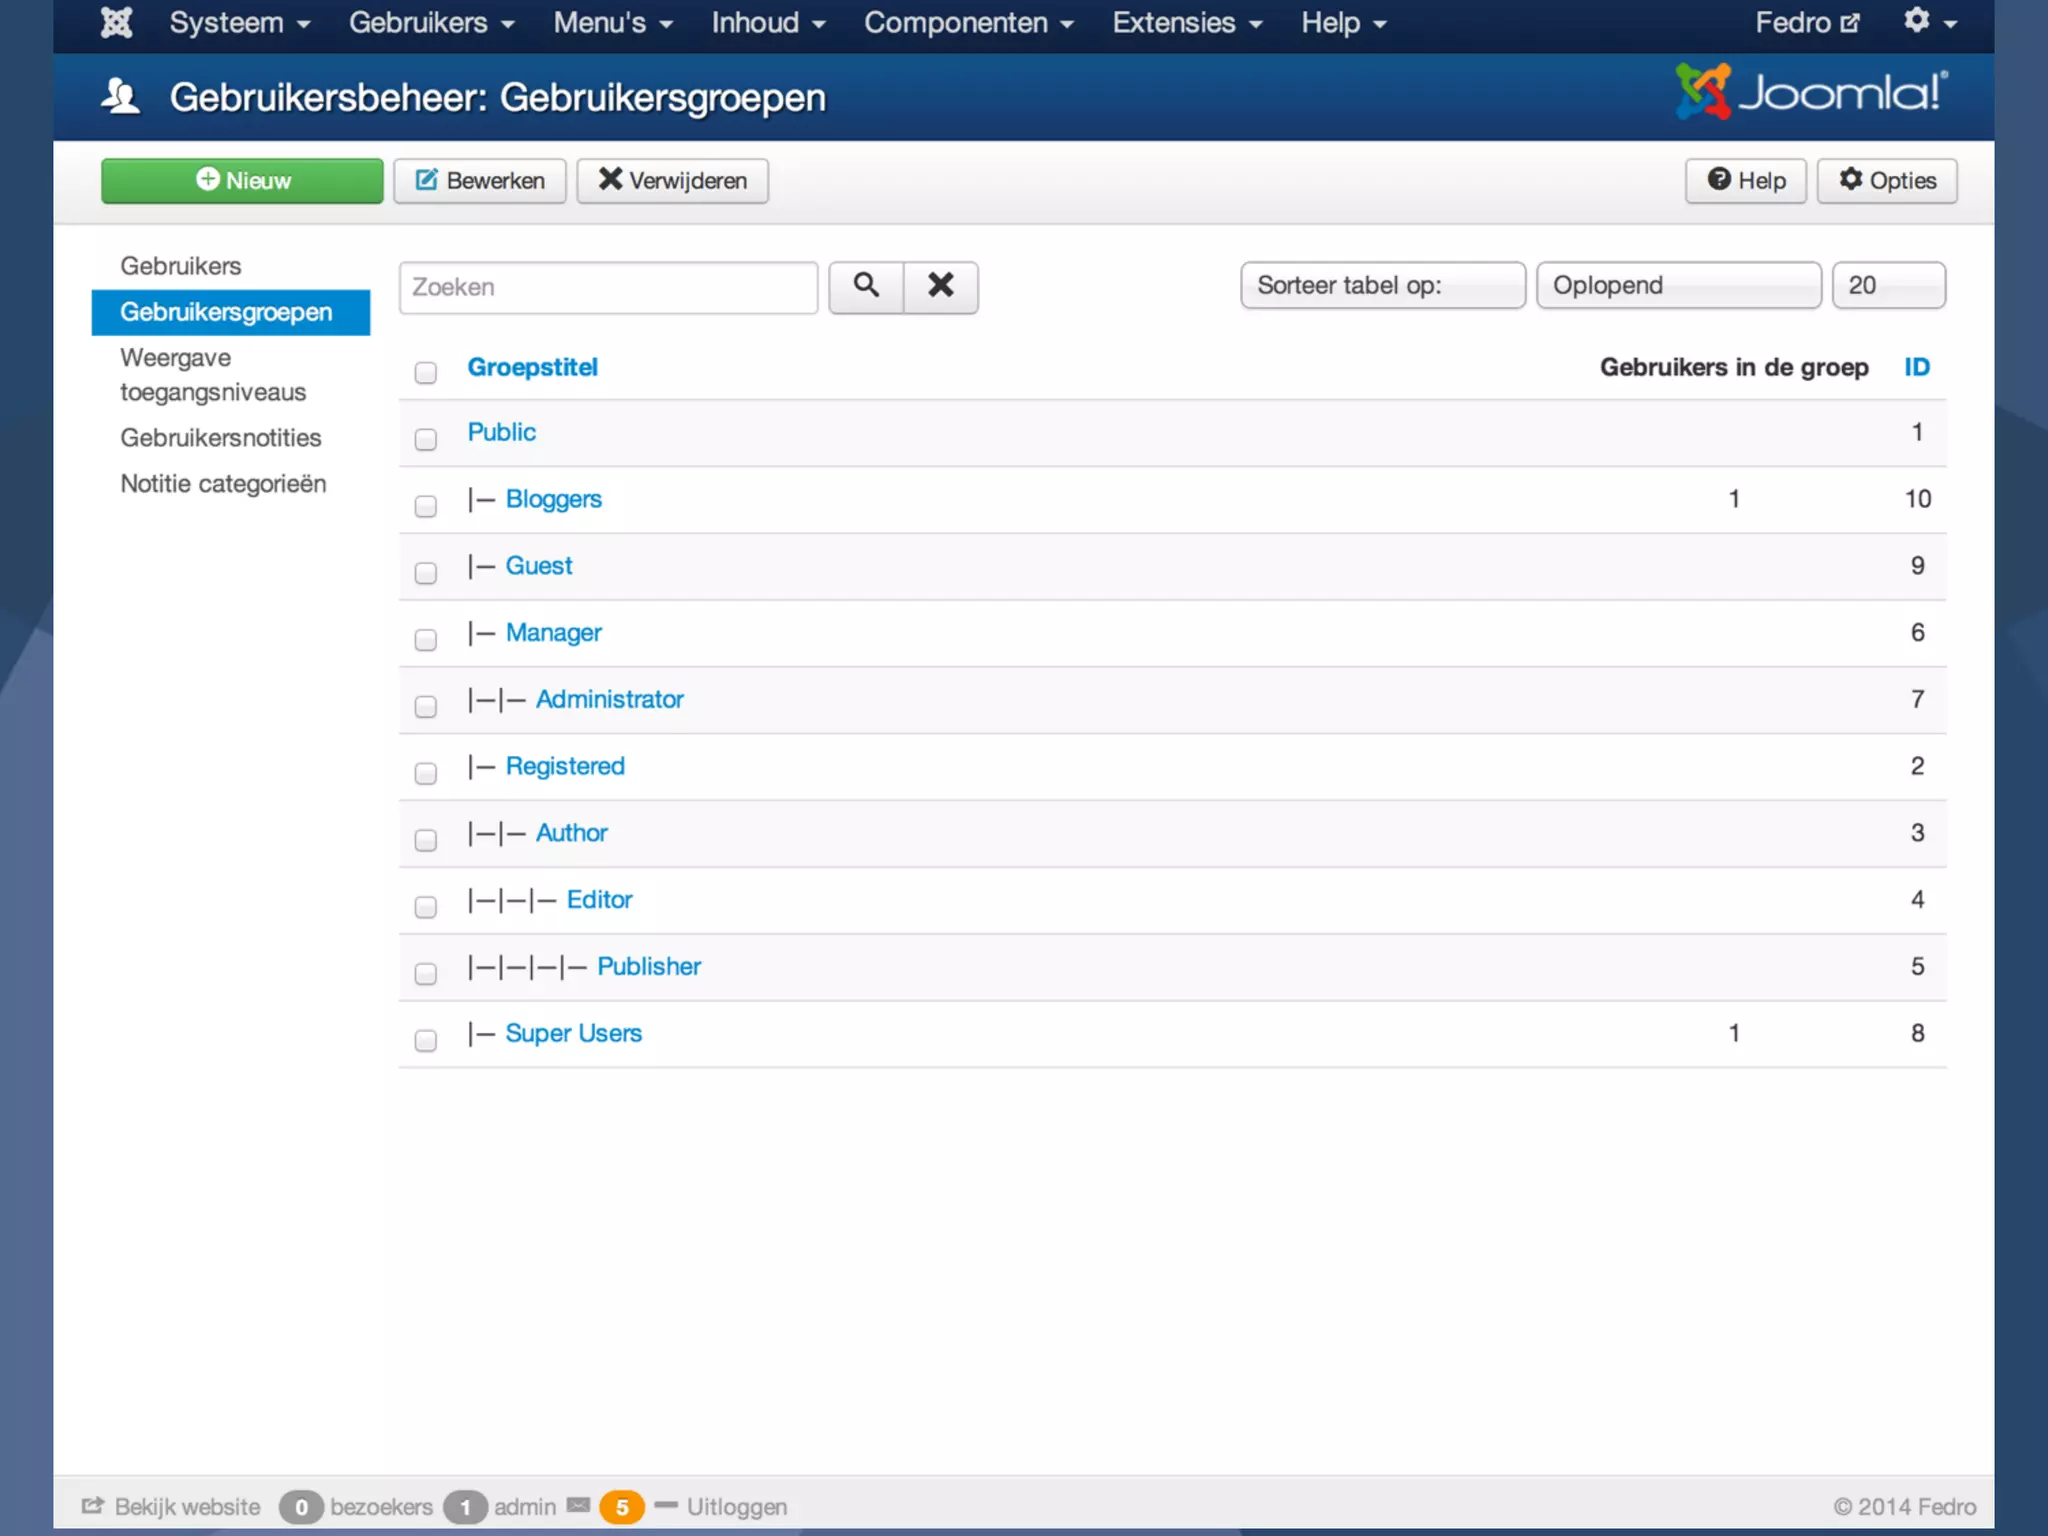The height and width of the screenshot is (1536, 2048).
Task: Tick the Super Users checkbox
Action: [x=426, y=1040]
